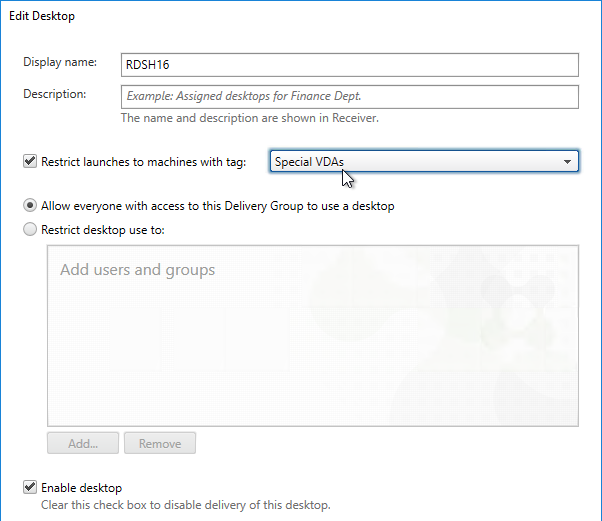The image size is (602, 521).
Task: Click the note about Receiver name and description
Action: pos(249,118)
